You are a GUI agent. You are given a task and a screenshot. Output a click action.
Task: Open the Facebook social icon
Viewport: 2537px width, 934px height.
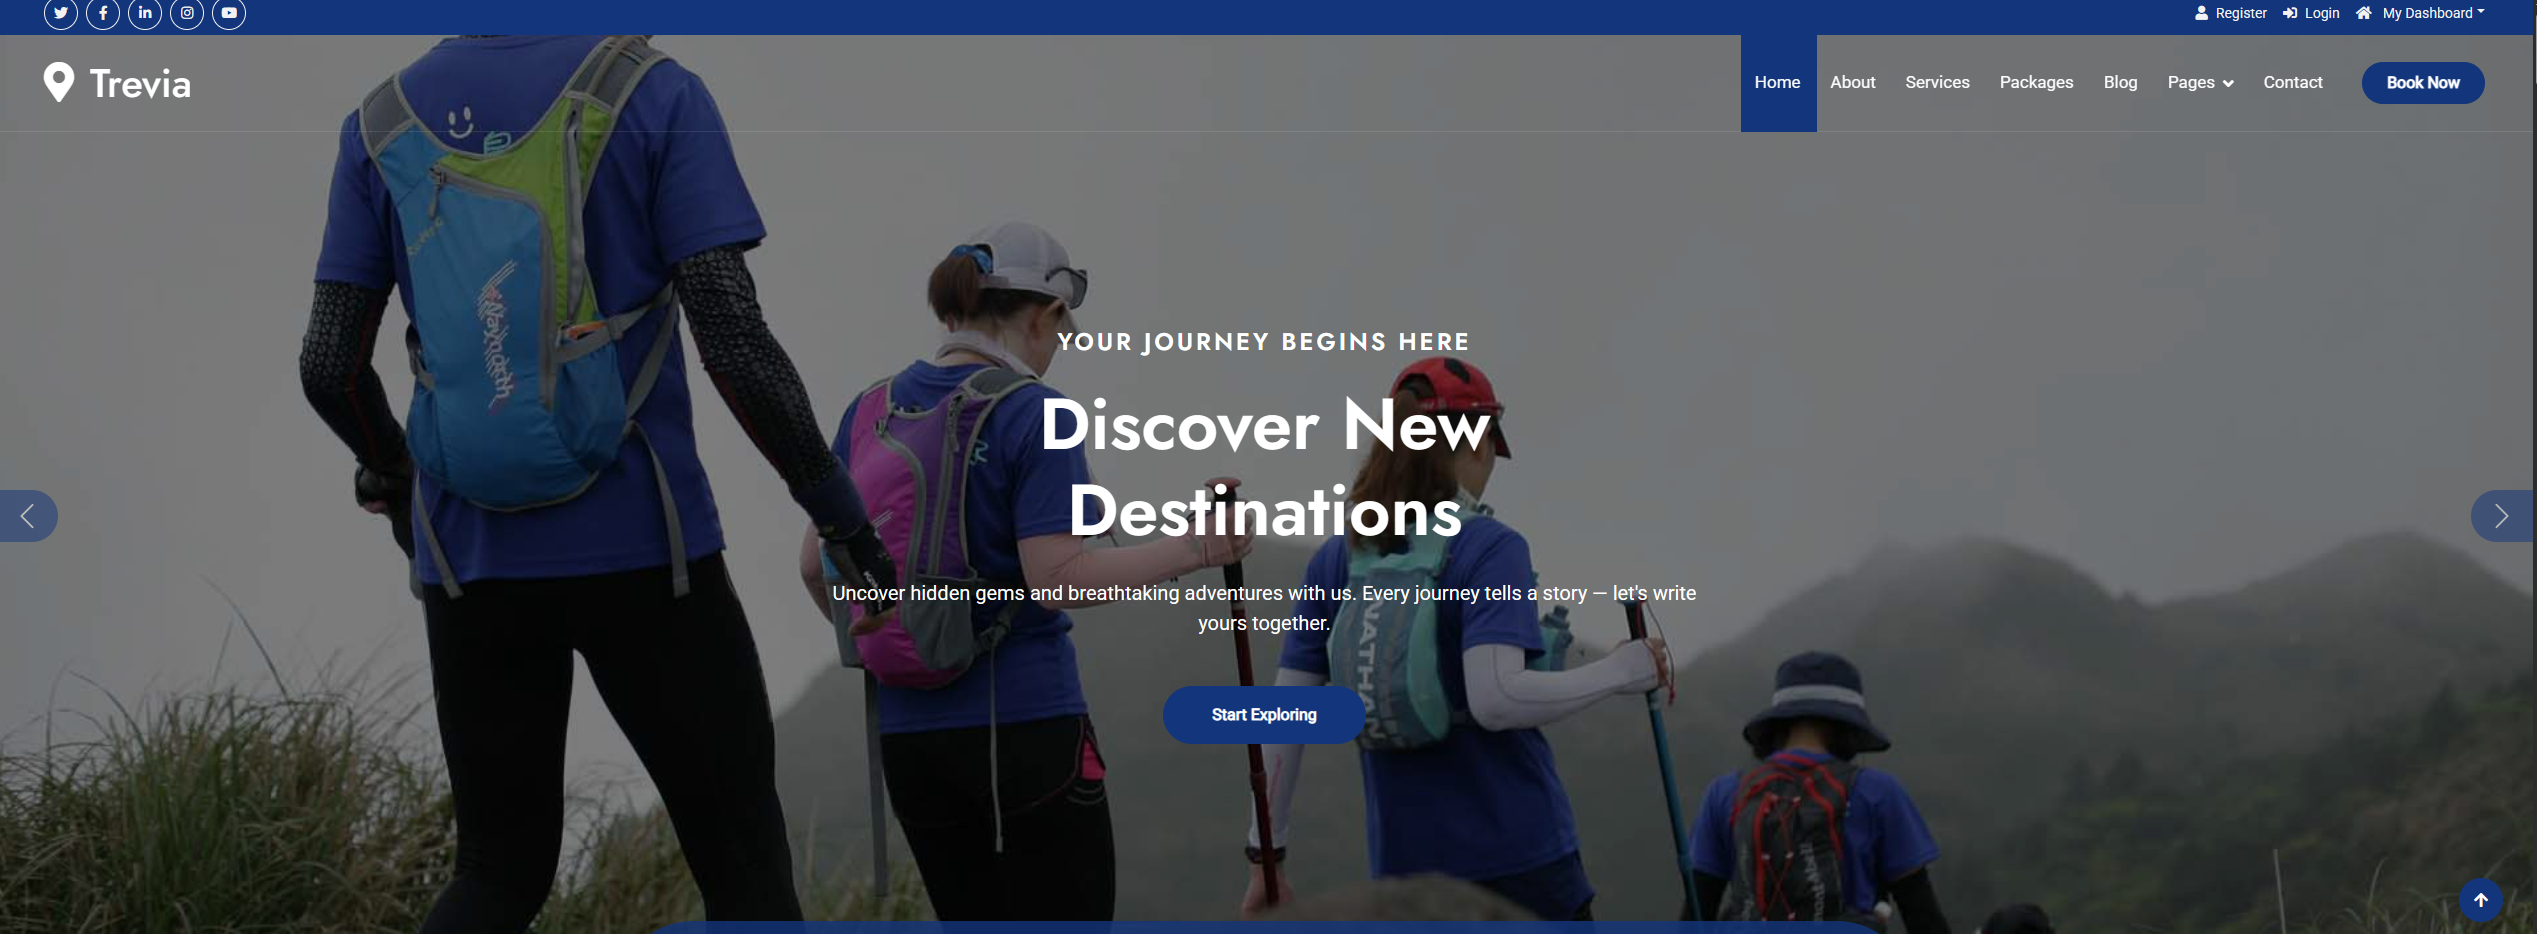tap(103, 13)
